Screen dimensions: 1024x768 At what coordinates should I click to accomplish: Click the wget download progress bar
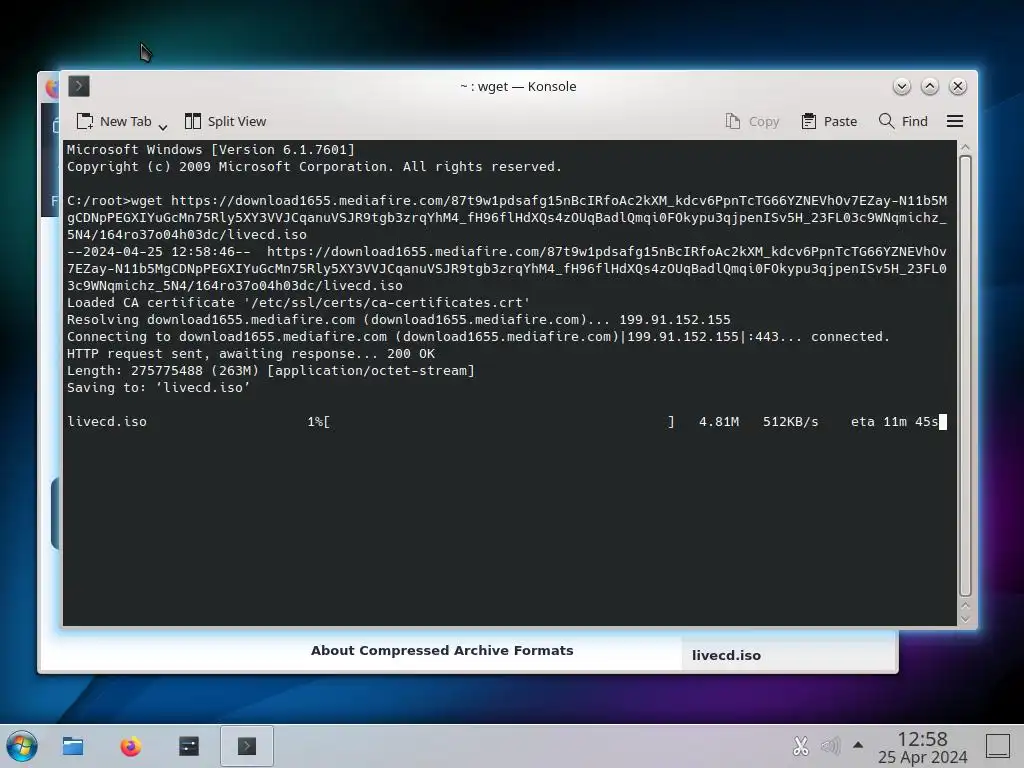pos(499,421)
